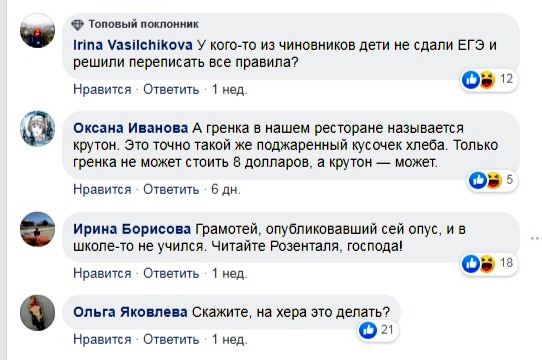The width and height of the screenshot is (542, 360).
Task: Open Ирина Борисова's avatar photo
Action: pos(37,229)
